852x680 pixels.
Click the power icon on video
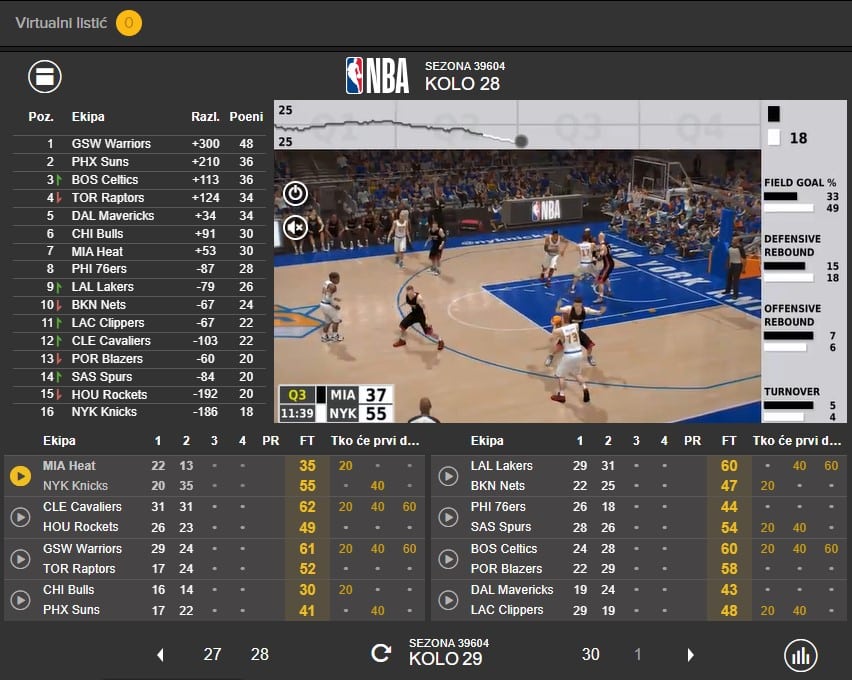[x=295, y=193]
